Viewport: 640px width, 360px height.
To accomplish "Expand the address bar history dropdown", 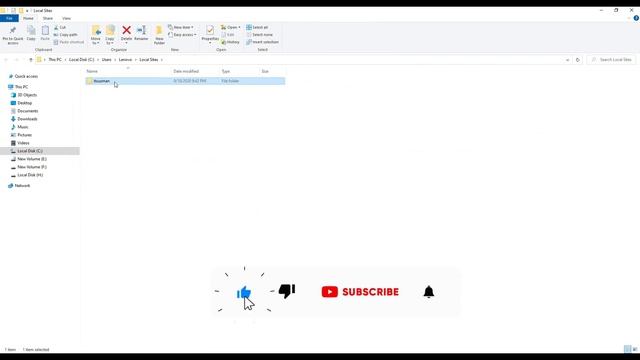I will (567, 60).
